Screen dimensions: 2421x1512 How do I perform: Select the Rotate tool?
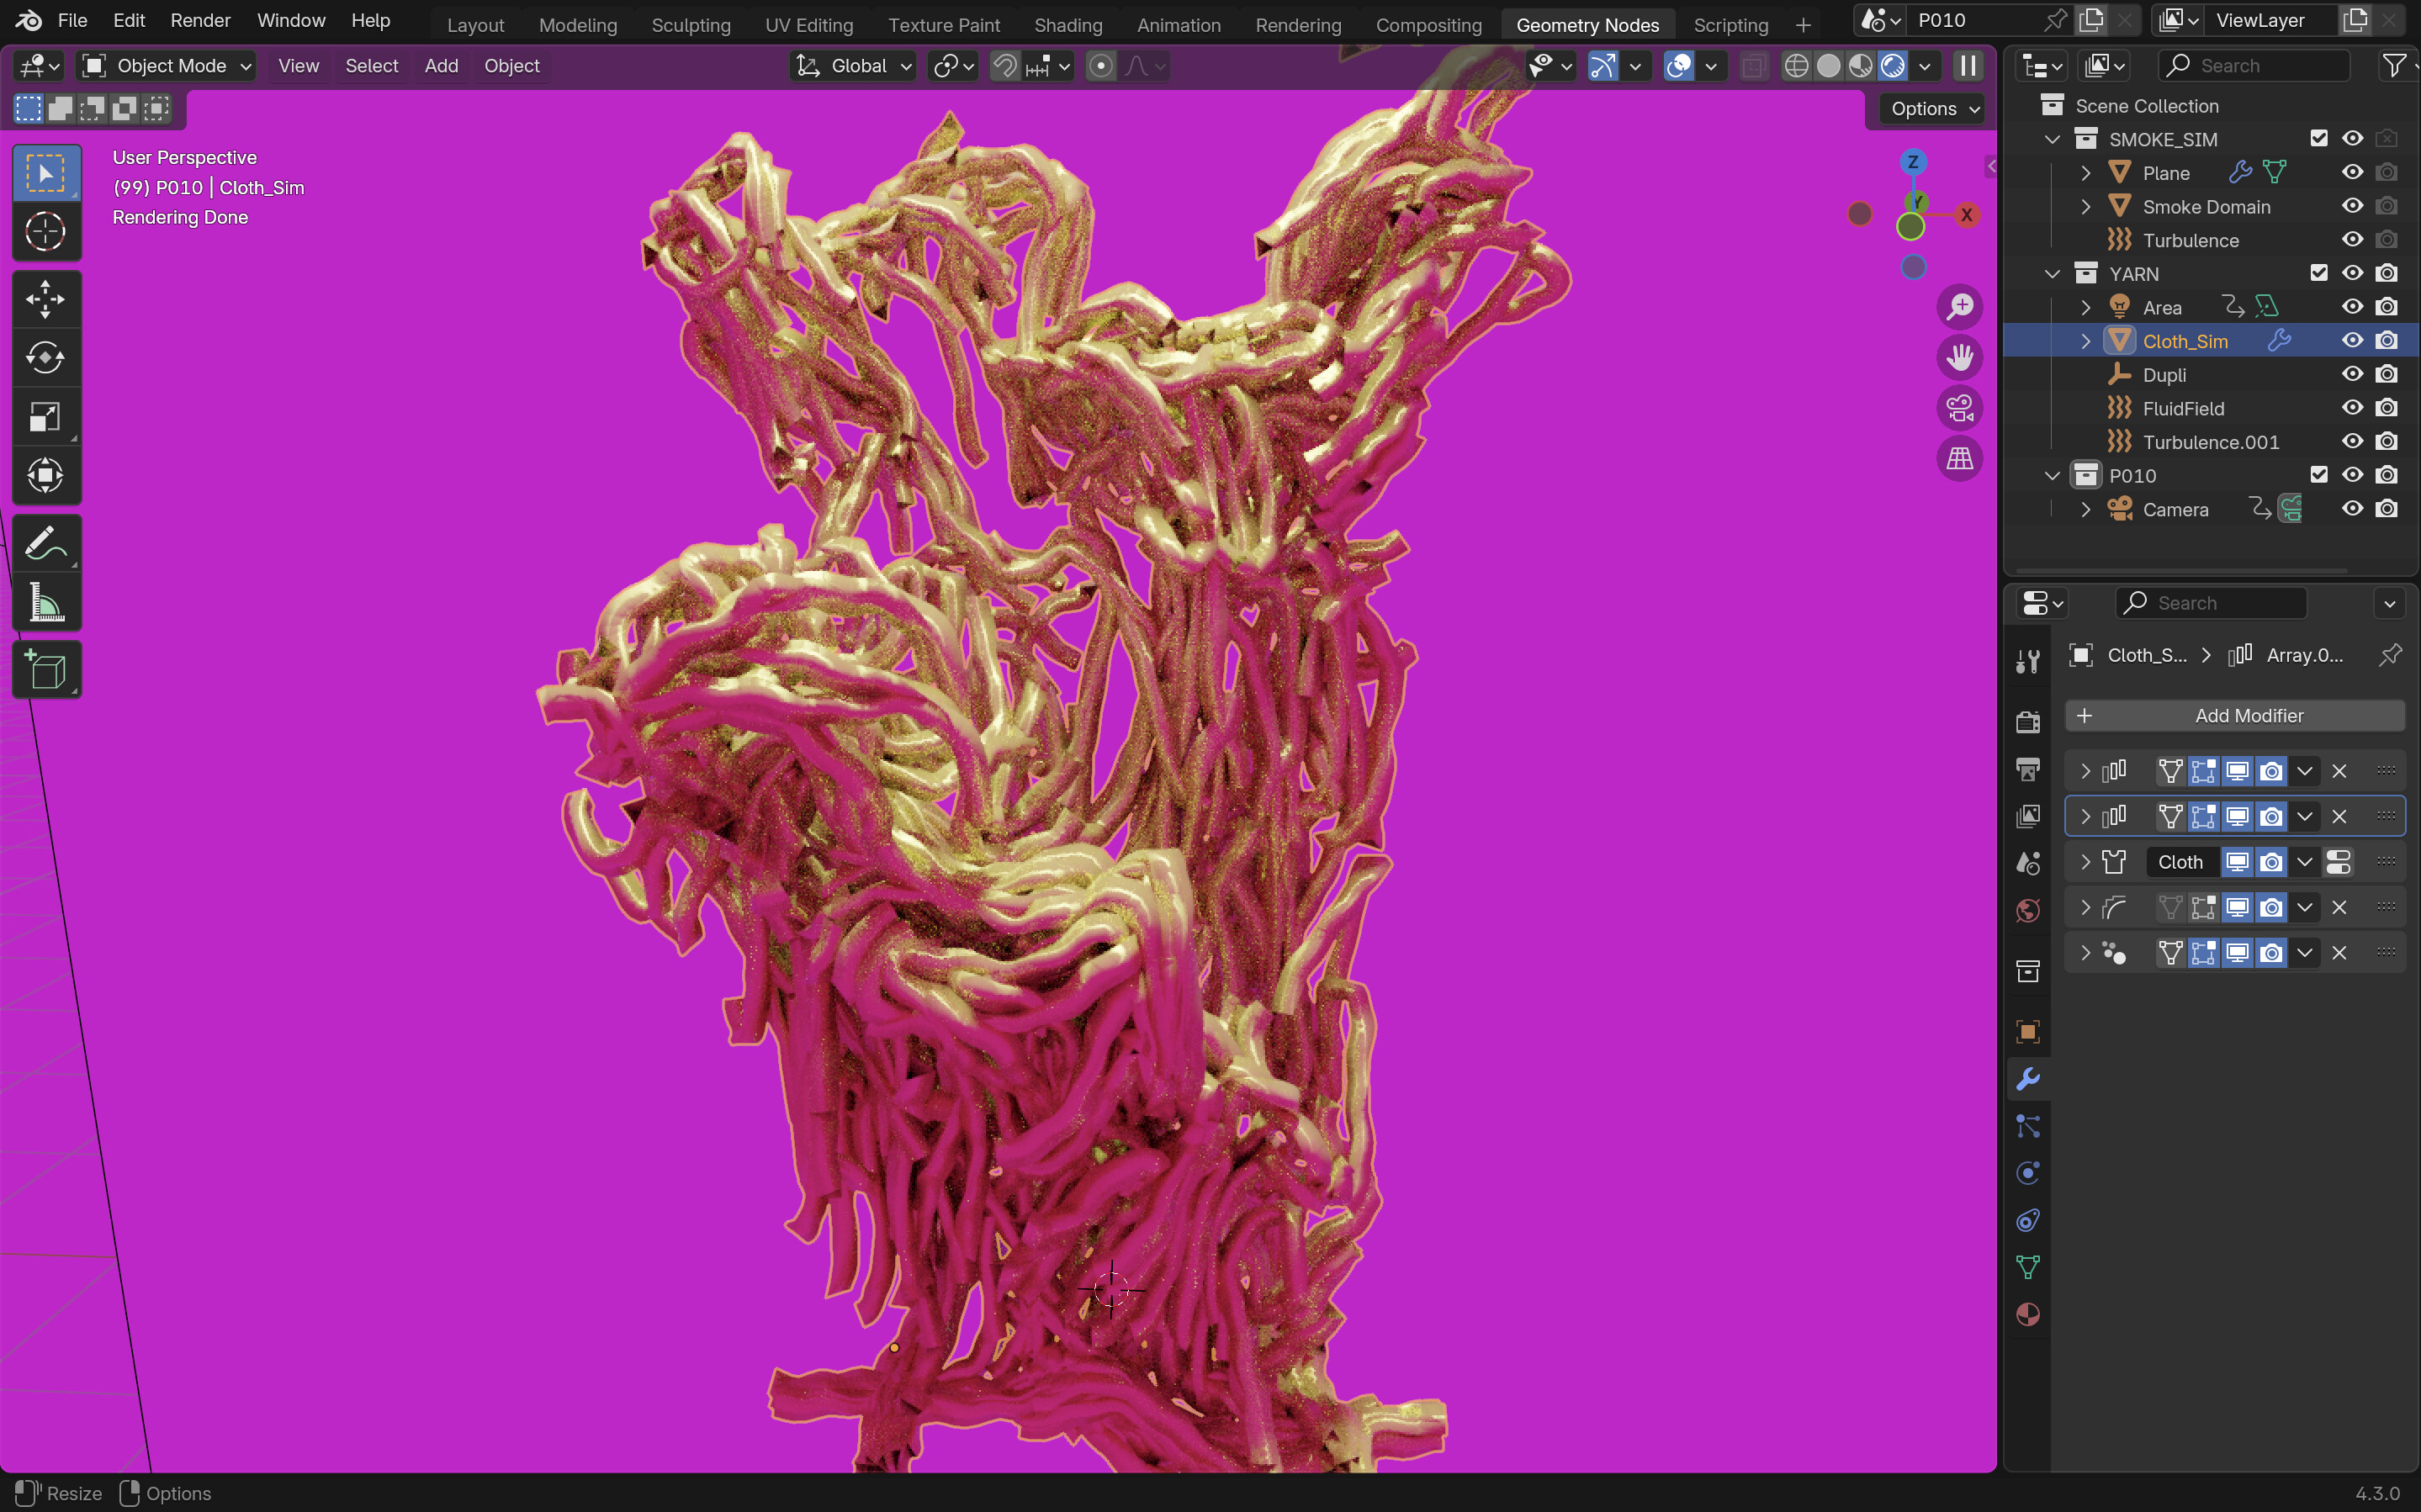(46, 358)
